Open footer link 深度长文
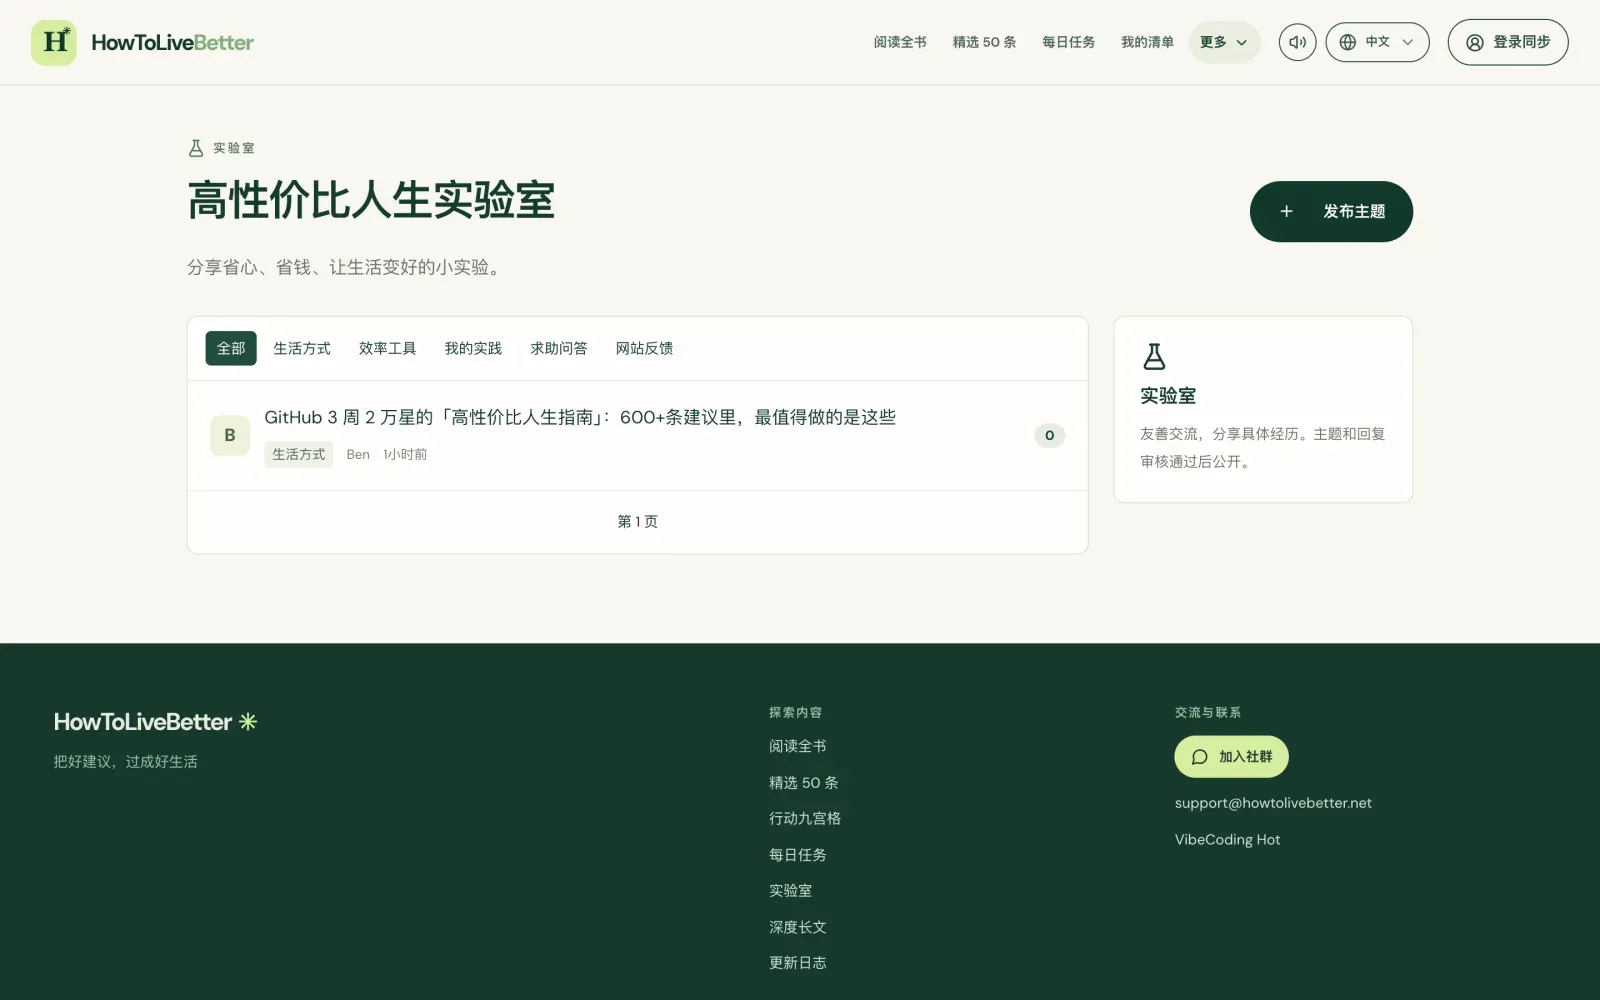 tap(797, 927)
